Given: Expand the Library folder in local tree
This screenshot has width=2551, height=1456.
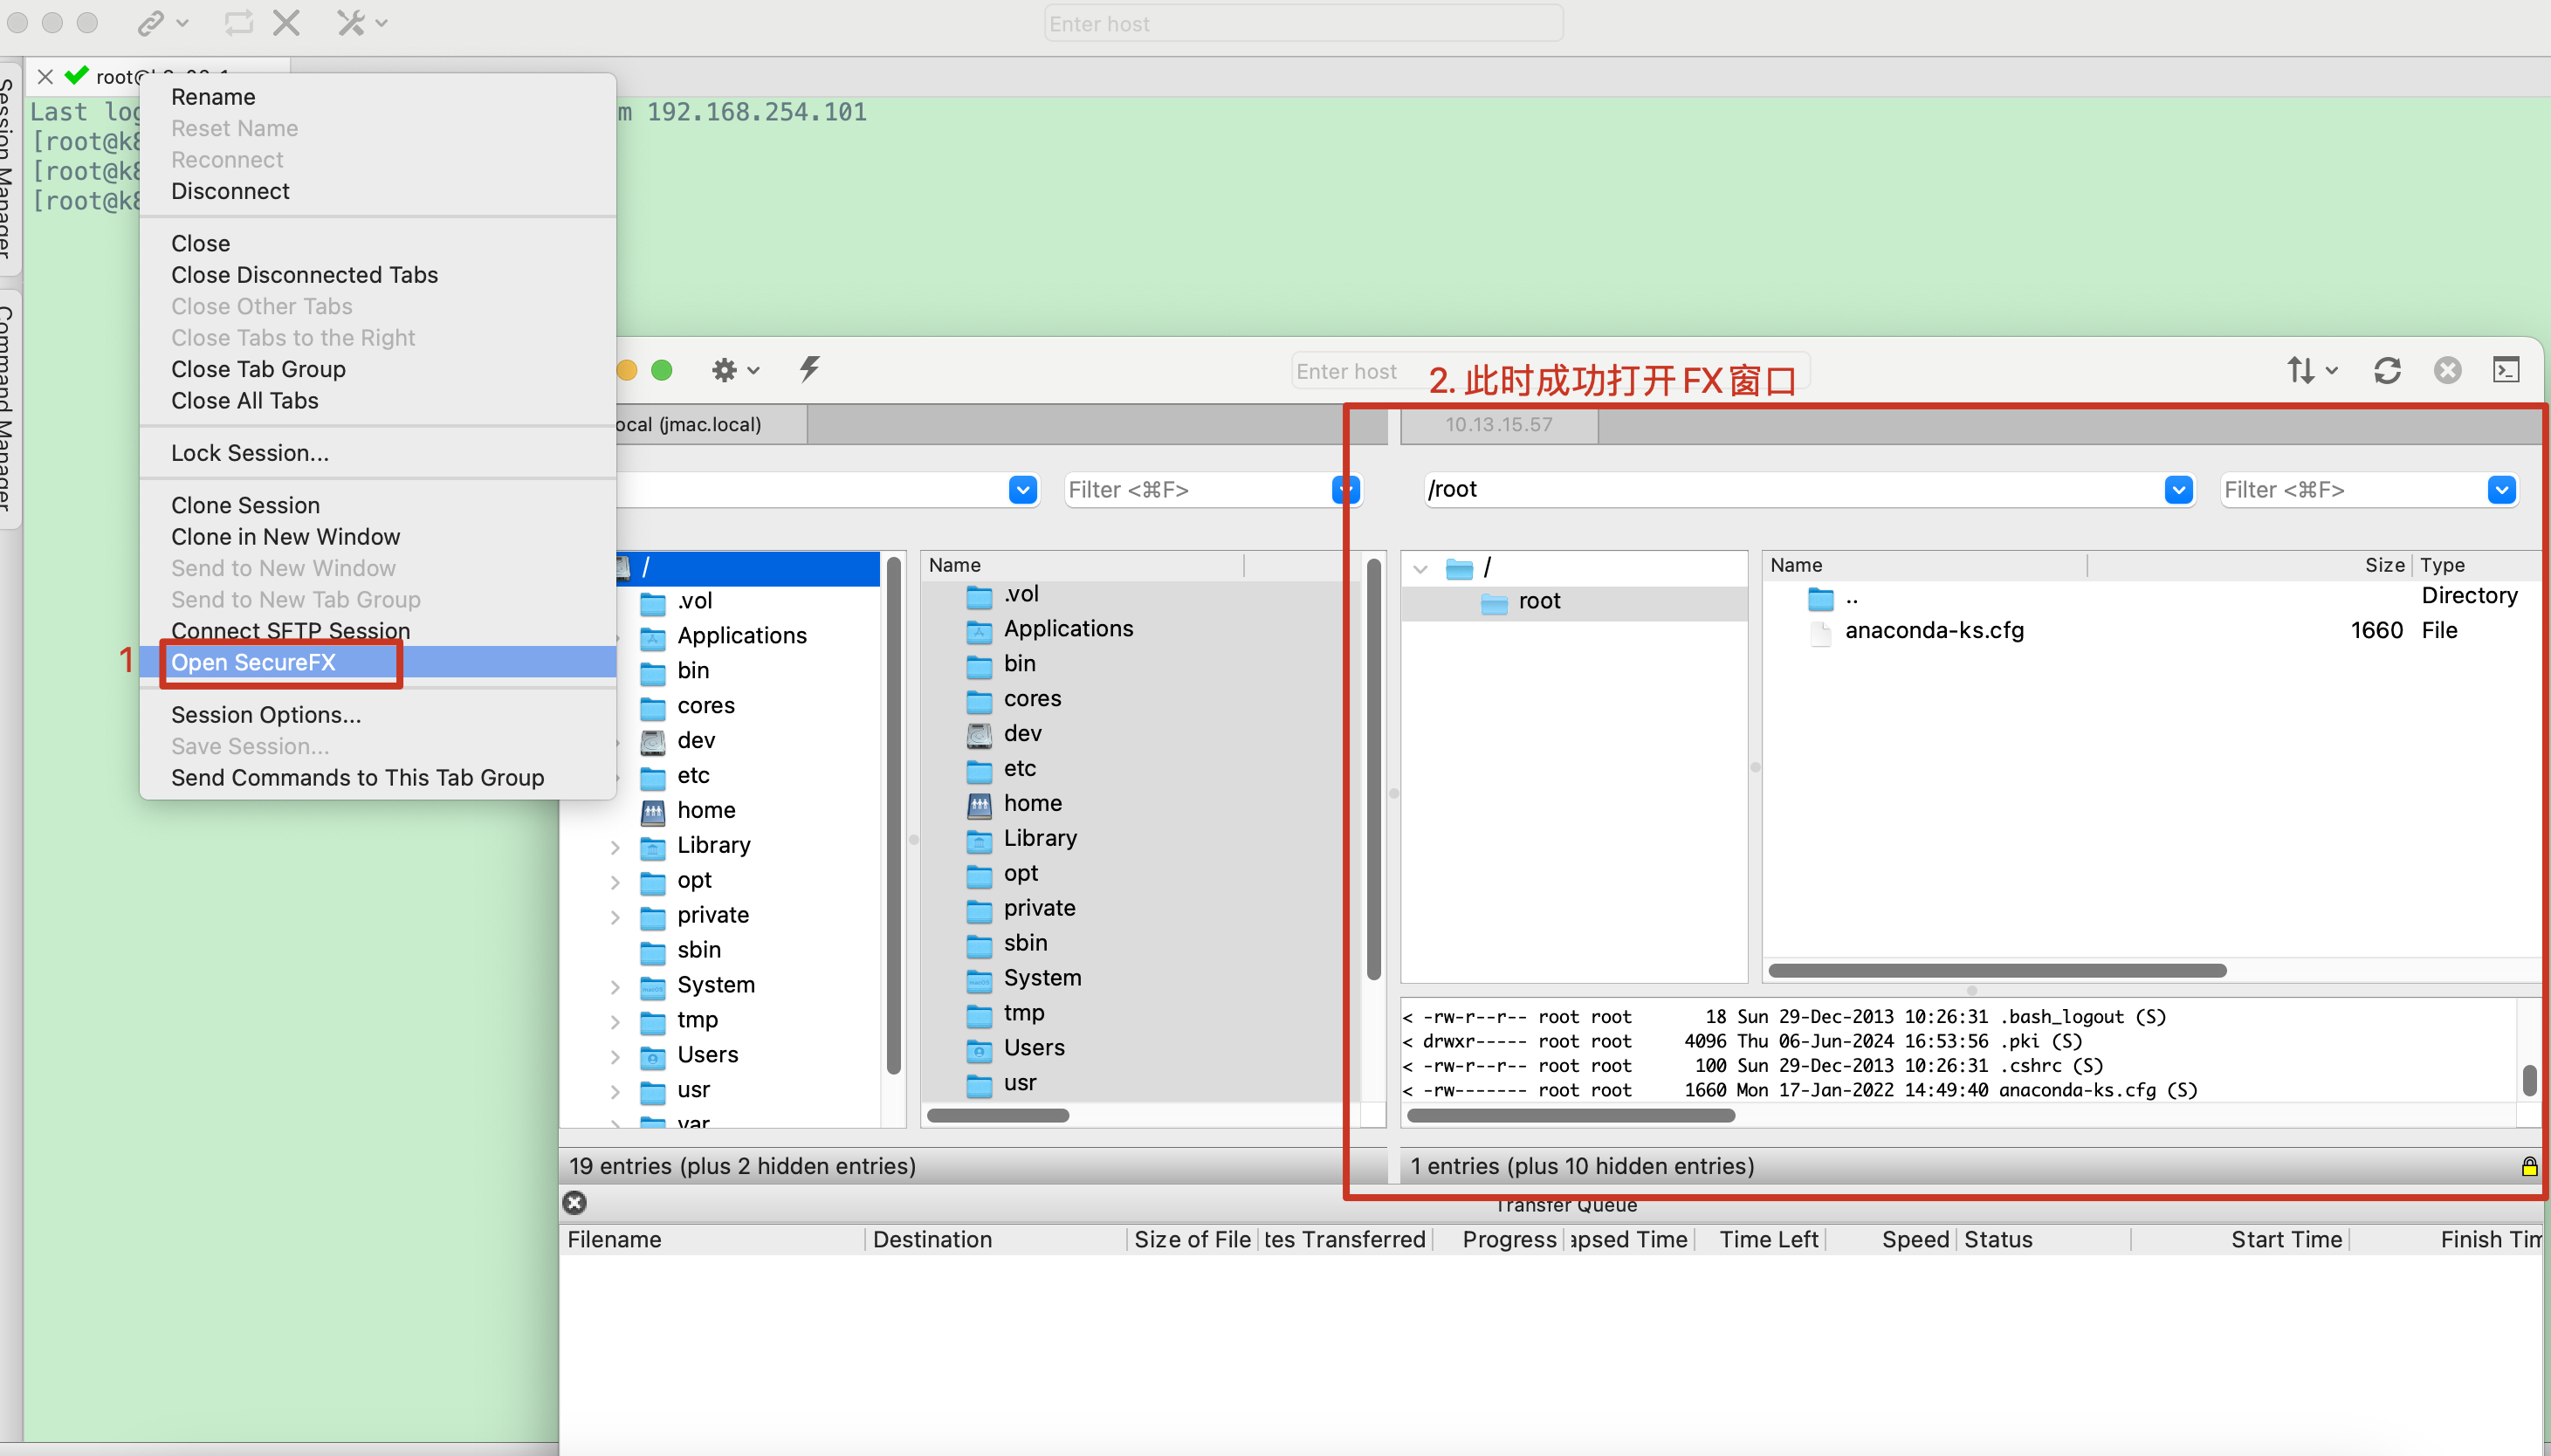Looking at the screenshot, I should tap(615, 846).
